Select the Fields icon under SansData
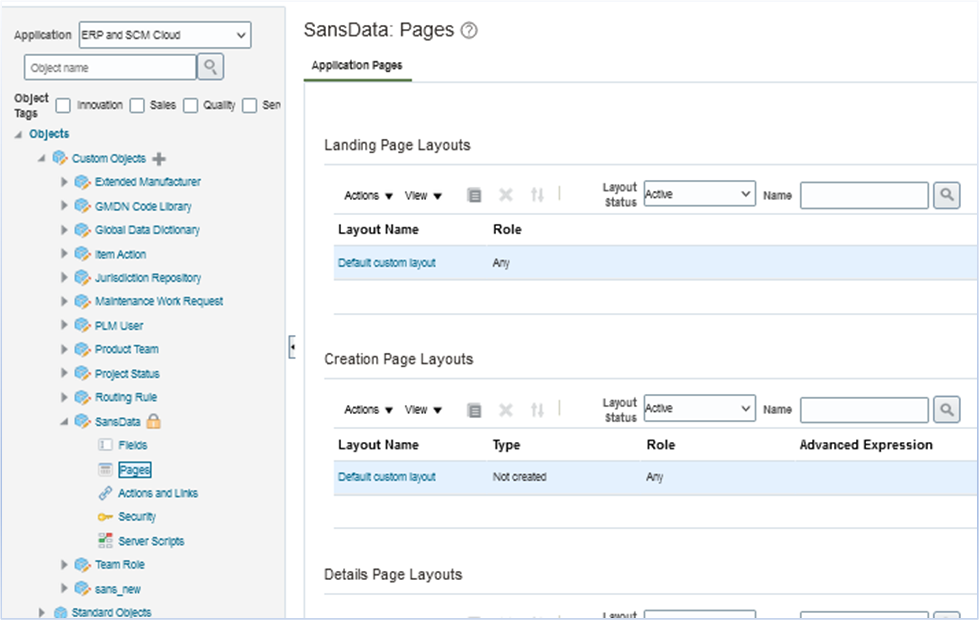 click(x=104, y=445)
